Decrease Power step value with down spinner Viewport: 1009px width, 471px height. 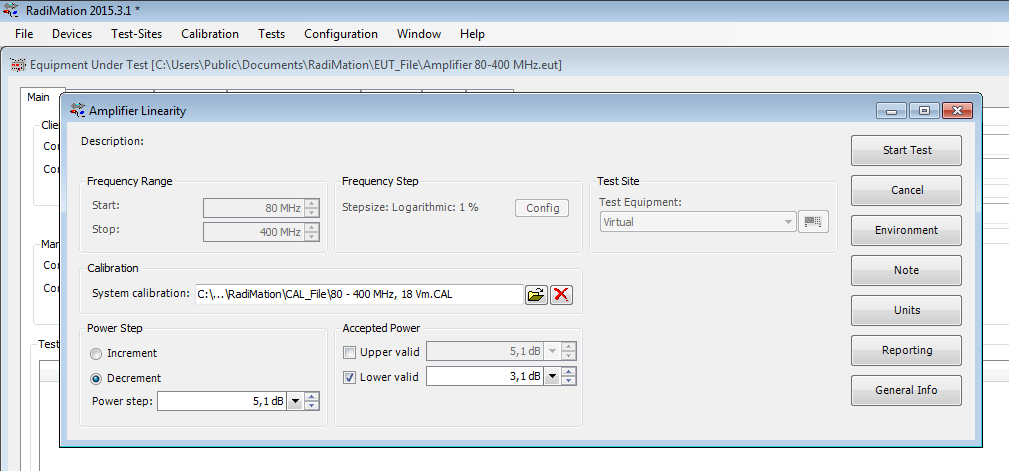[x=312, y=406]
